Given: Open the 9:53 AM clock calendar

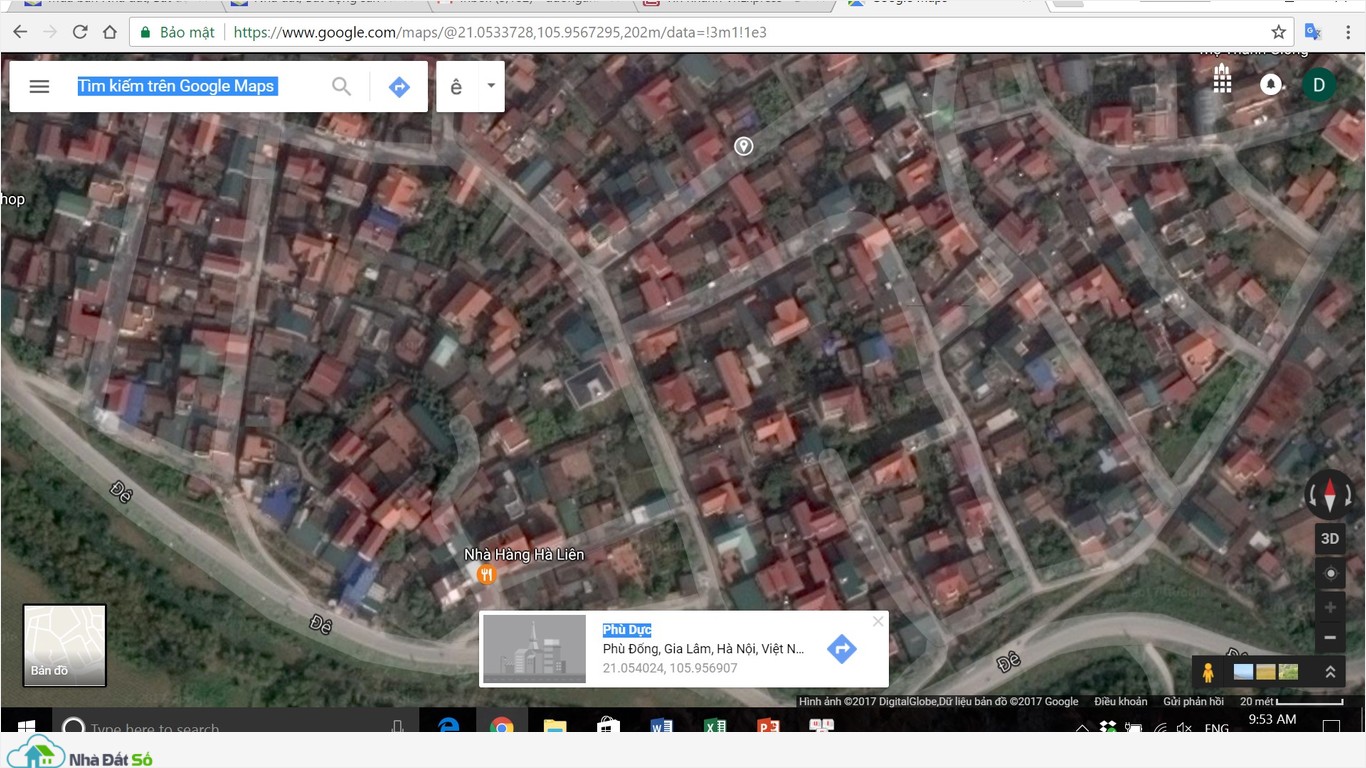Looking at the screenshot, I should [x=1272, y=720].
